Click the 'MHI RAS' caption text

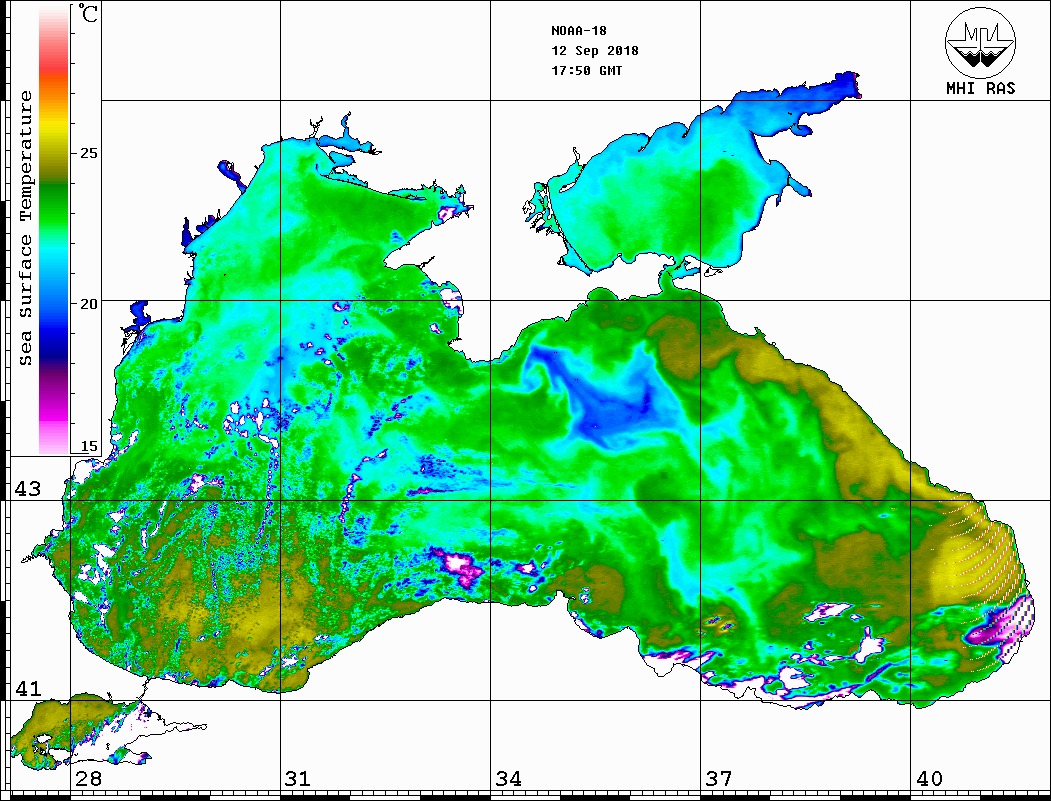point(980,88)
